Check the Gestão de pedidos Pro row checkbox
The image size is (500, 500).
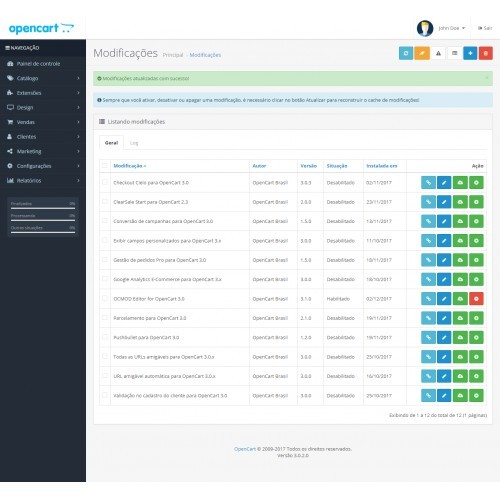(105, 260)
